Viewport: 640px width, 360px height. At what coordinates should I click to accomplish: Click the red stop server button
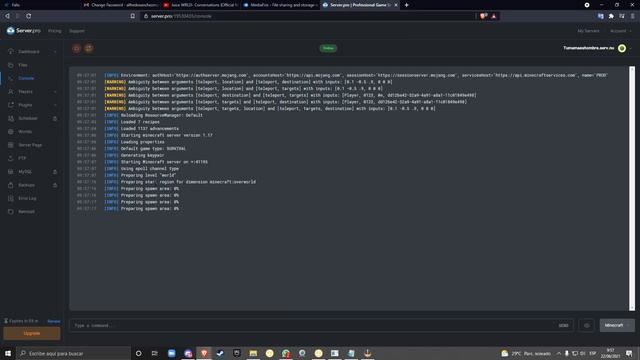(76, 48)
